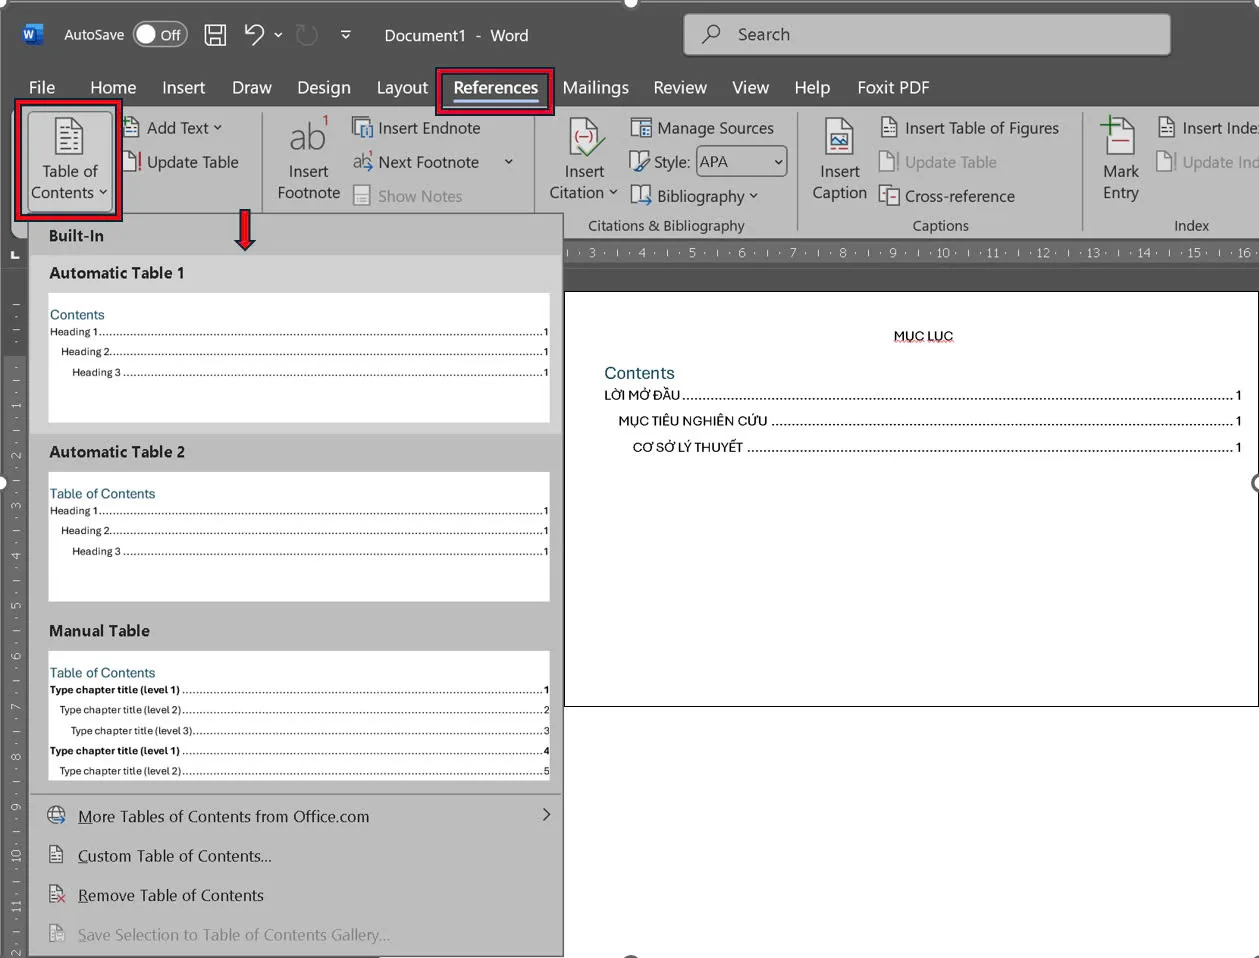Click the Word application icon in title bar
Image resolution: width=1259 pixels, height=958 pixels.
tap(31, 35)
